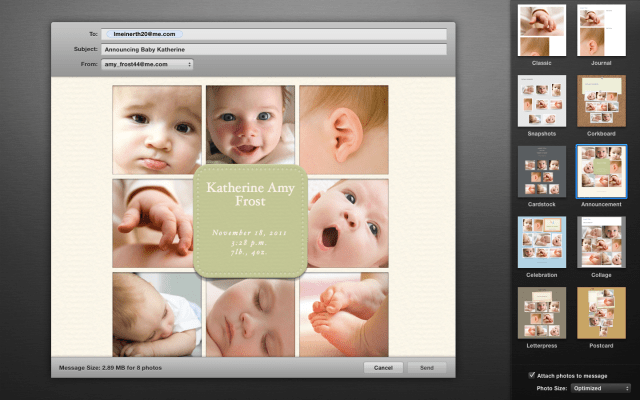Screen dimensions: 640x400
Task: Click the Corkboard theme label
Action: click(x=601, y=134)
